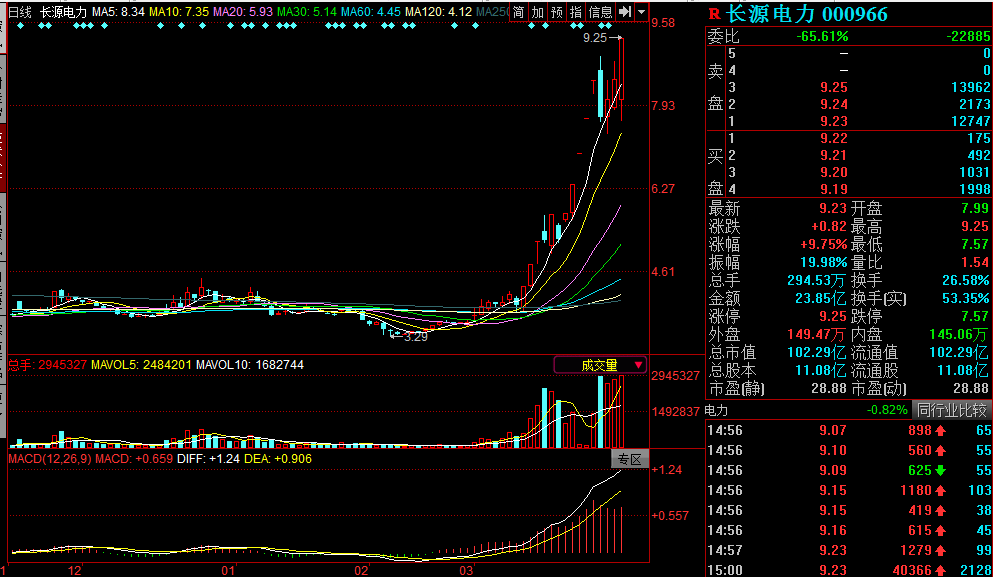
Task: Click the DEA: +0.906 value
Action: click(x=278, y=459)
